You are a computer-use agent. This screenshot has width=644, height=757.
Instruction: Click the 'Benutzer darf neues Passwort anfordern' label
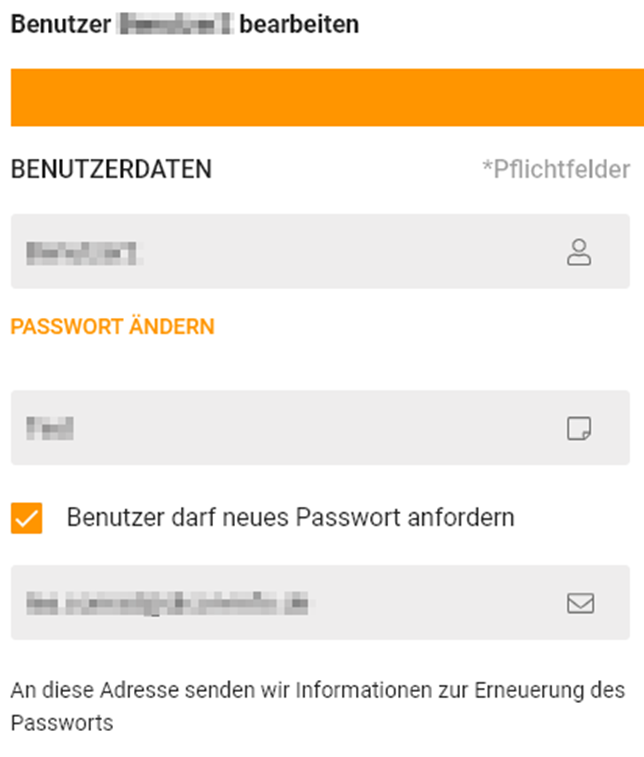[290, 518]
